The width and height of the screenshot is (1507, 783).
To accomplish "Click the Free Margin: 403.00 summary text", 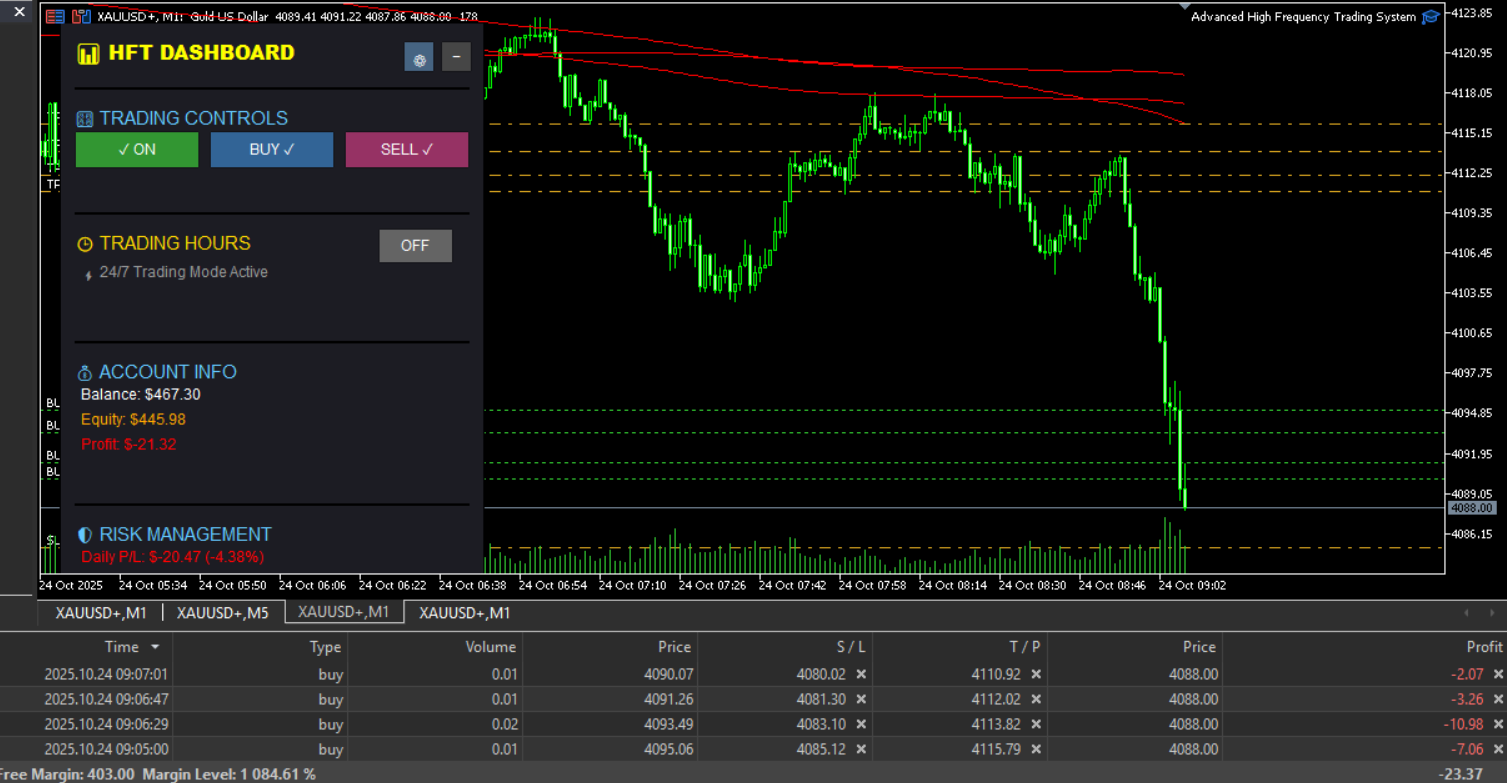I will pos(67,774).
